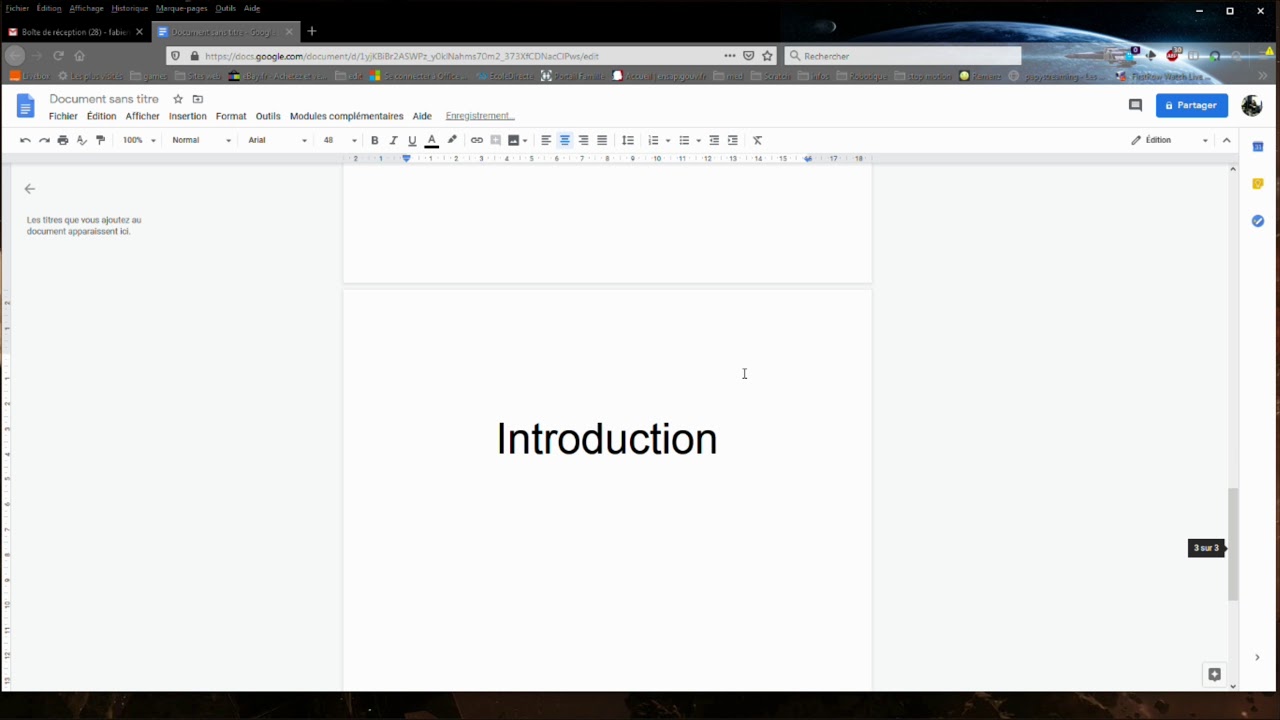Bookmark the page with the star
This screenshot has width=1280, height=720.
tap(767, 56)
